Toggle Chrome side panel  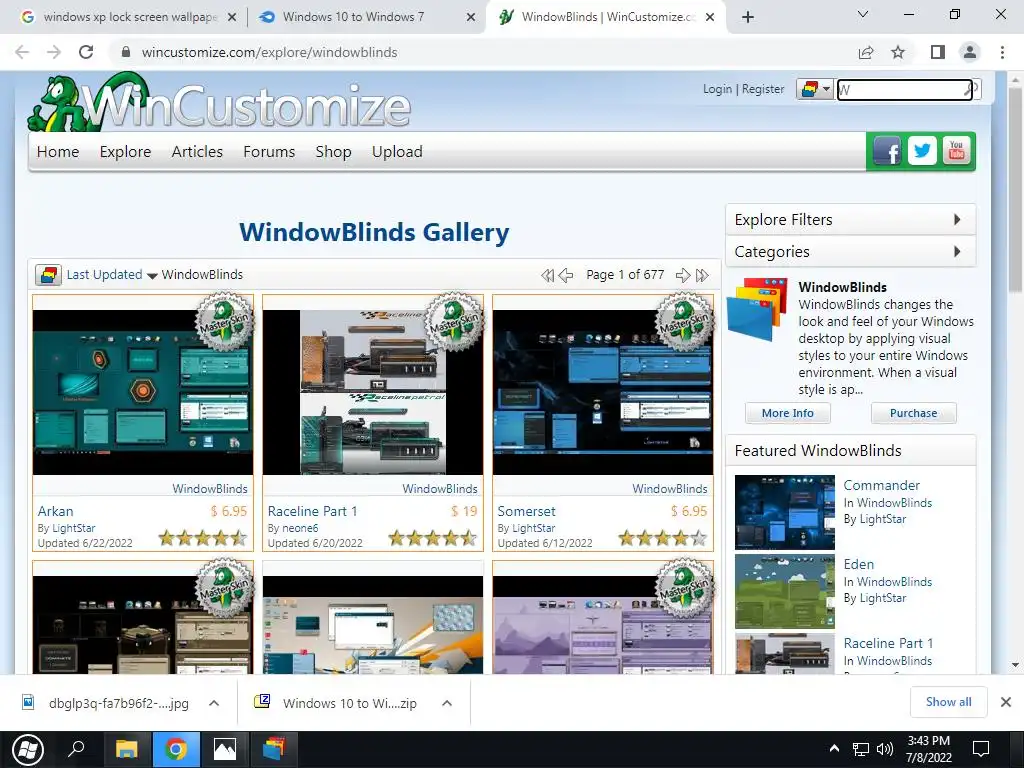pyautogui.click(x=938, y=52)
